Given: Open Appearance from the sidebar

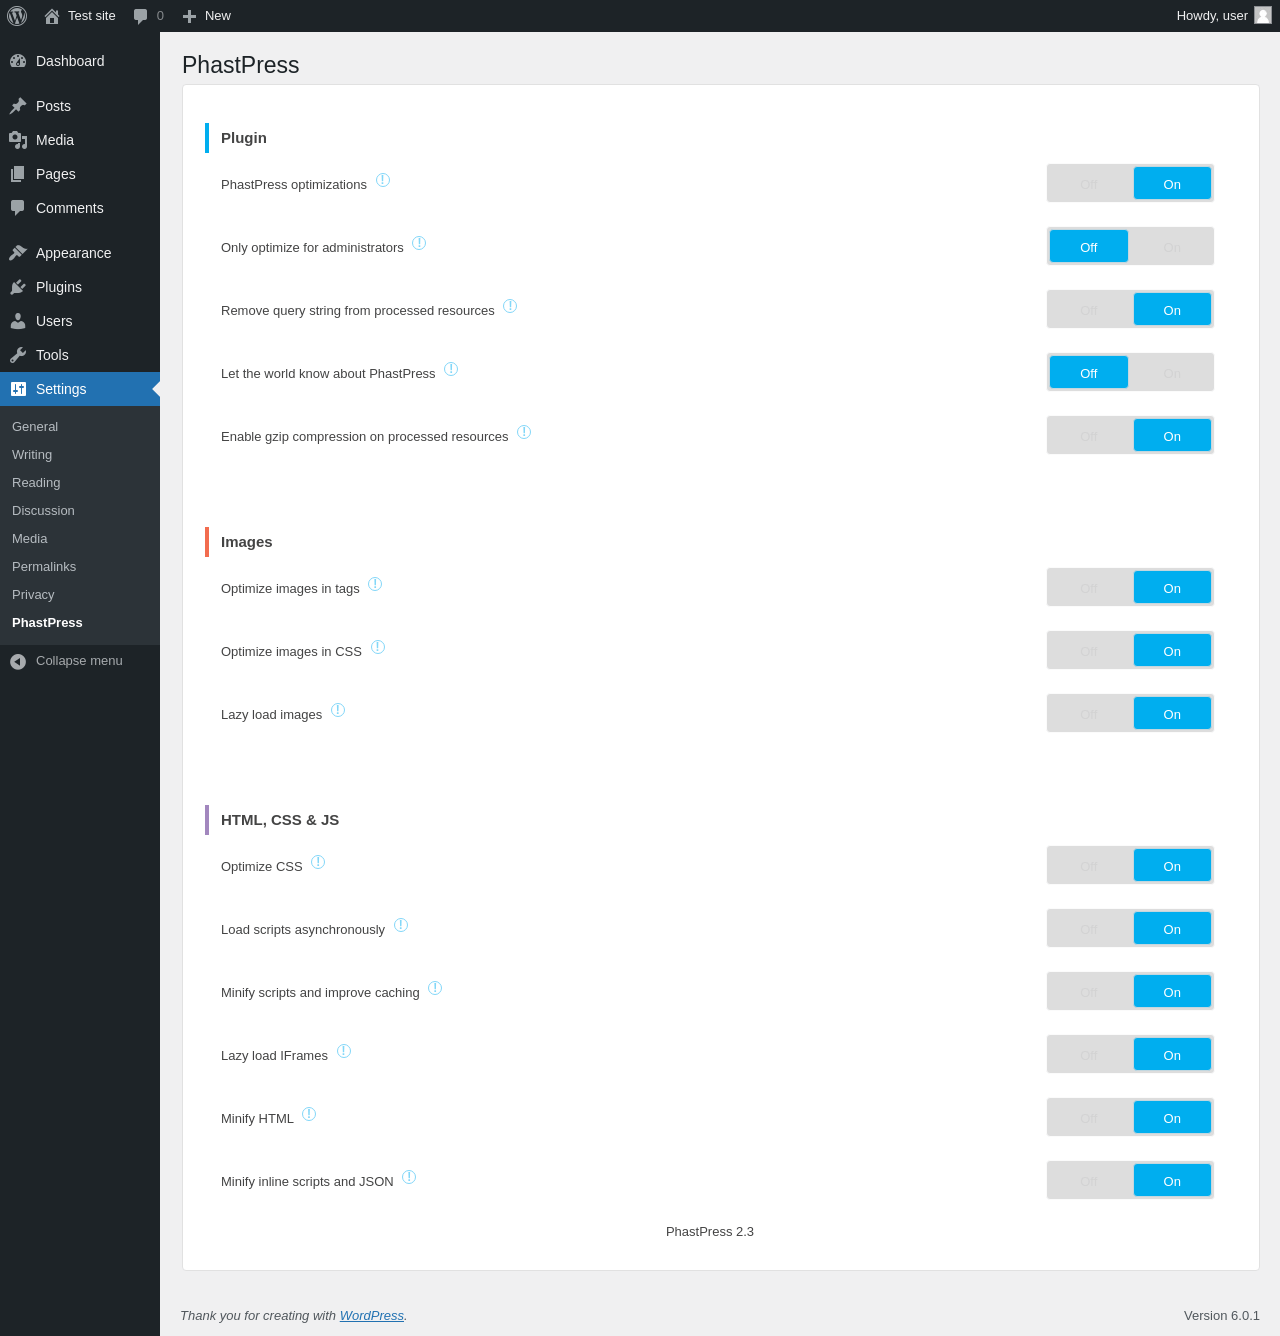Looking at the screenshot, I should [x=80, y=253].
